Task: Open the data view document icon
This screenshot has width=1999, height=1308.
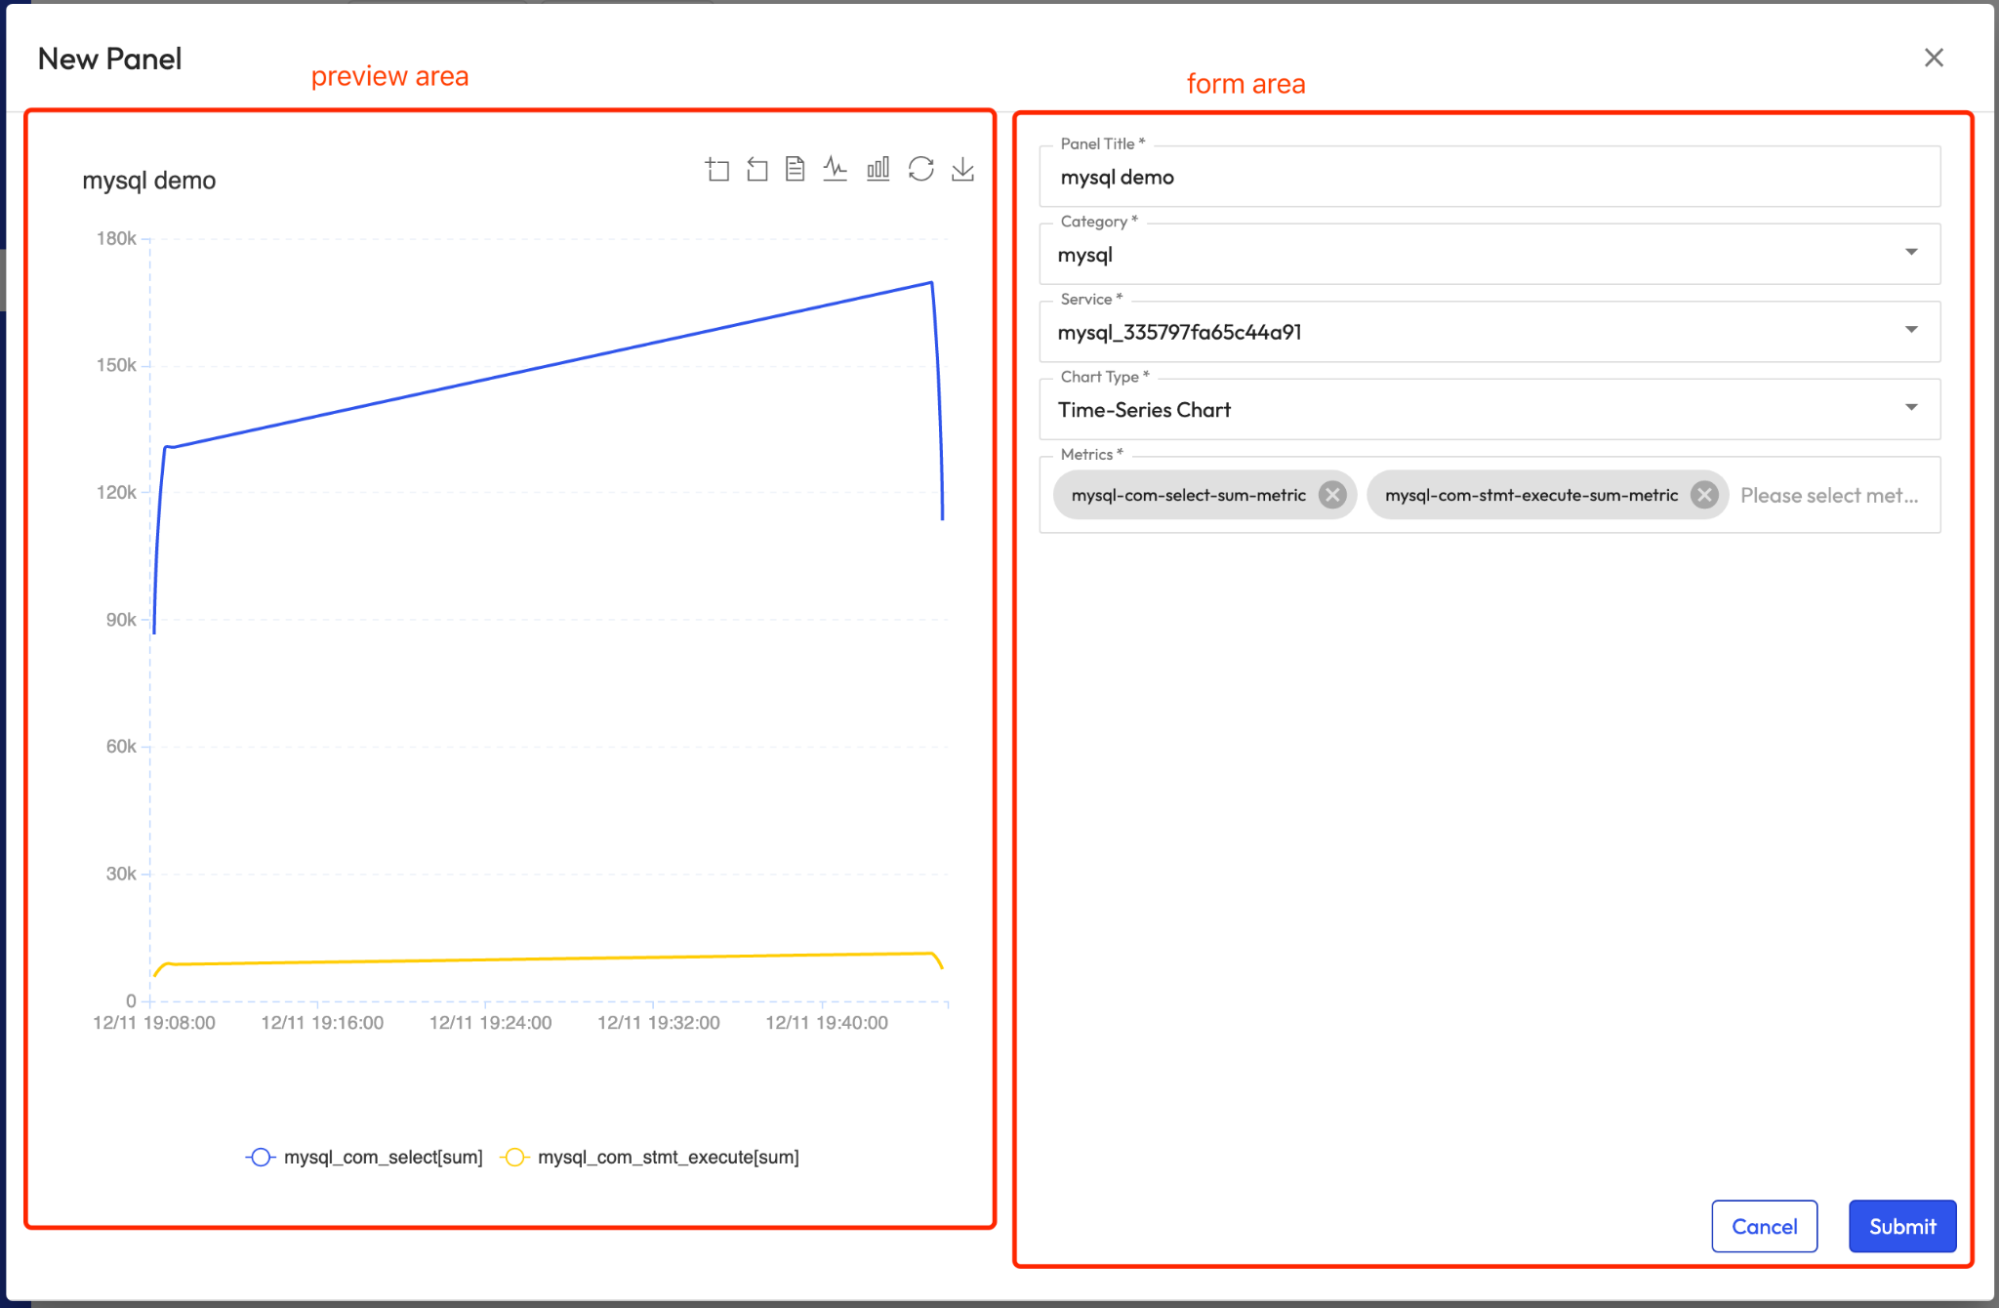Action: pos(795,169)
